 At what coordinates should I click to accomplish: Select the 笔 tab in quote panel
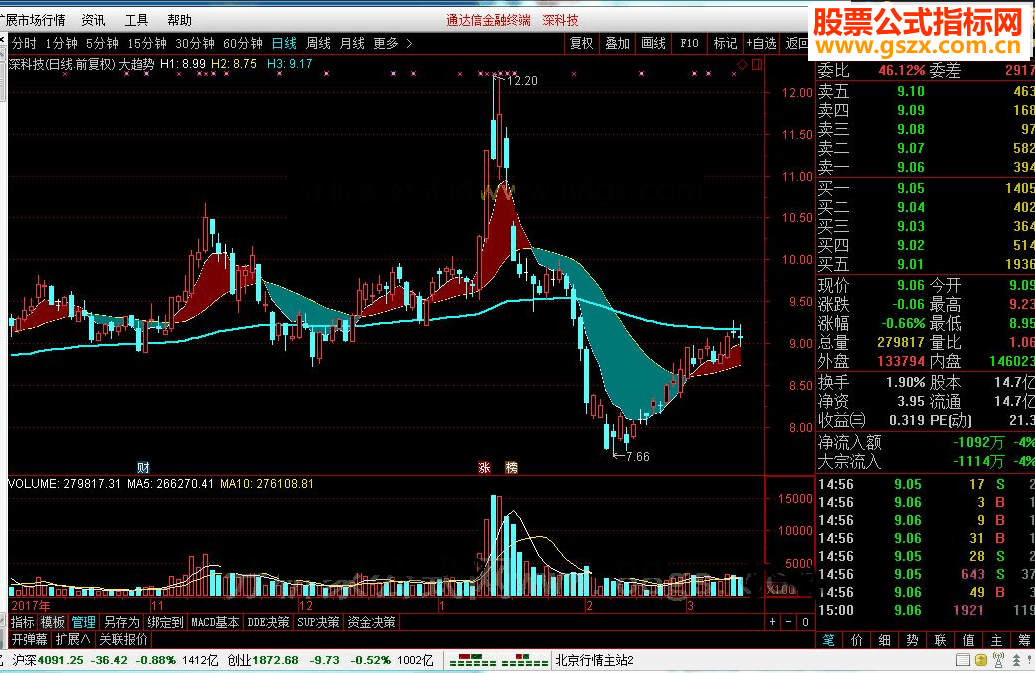pyautogui.click(x=828, y=639)
